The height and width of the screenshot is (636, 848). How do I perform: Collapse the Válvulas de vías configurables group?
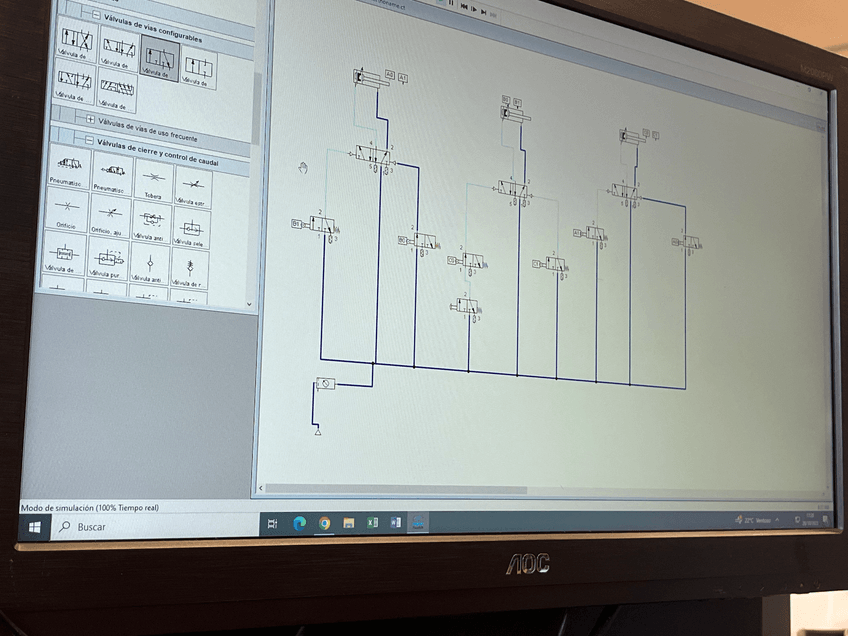(x=96, y=15)
